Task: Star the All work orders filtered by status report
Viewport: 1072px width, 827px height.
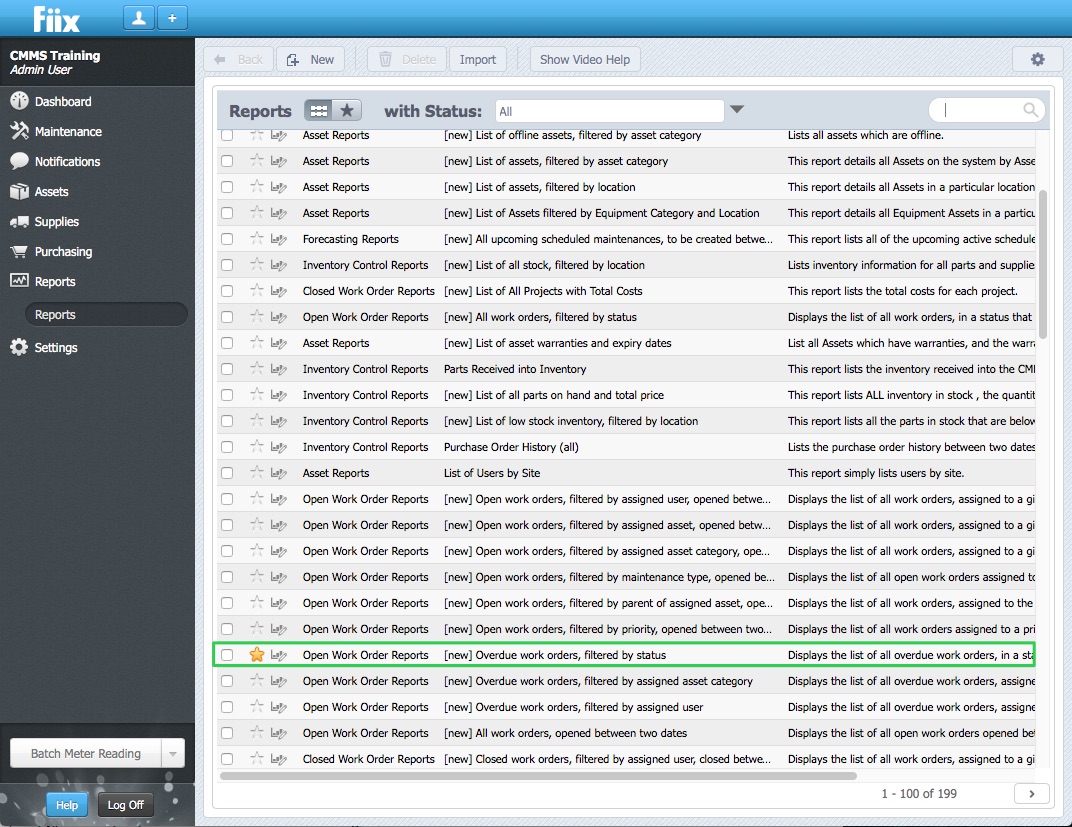Action: coord(257,316)
